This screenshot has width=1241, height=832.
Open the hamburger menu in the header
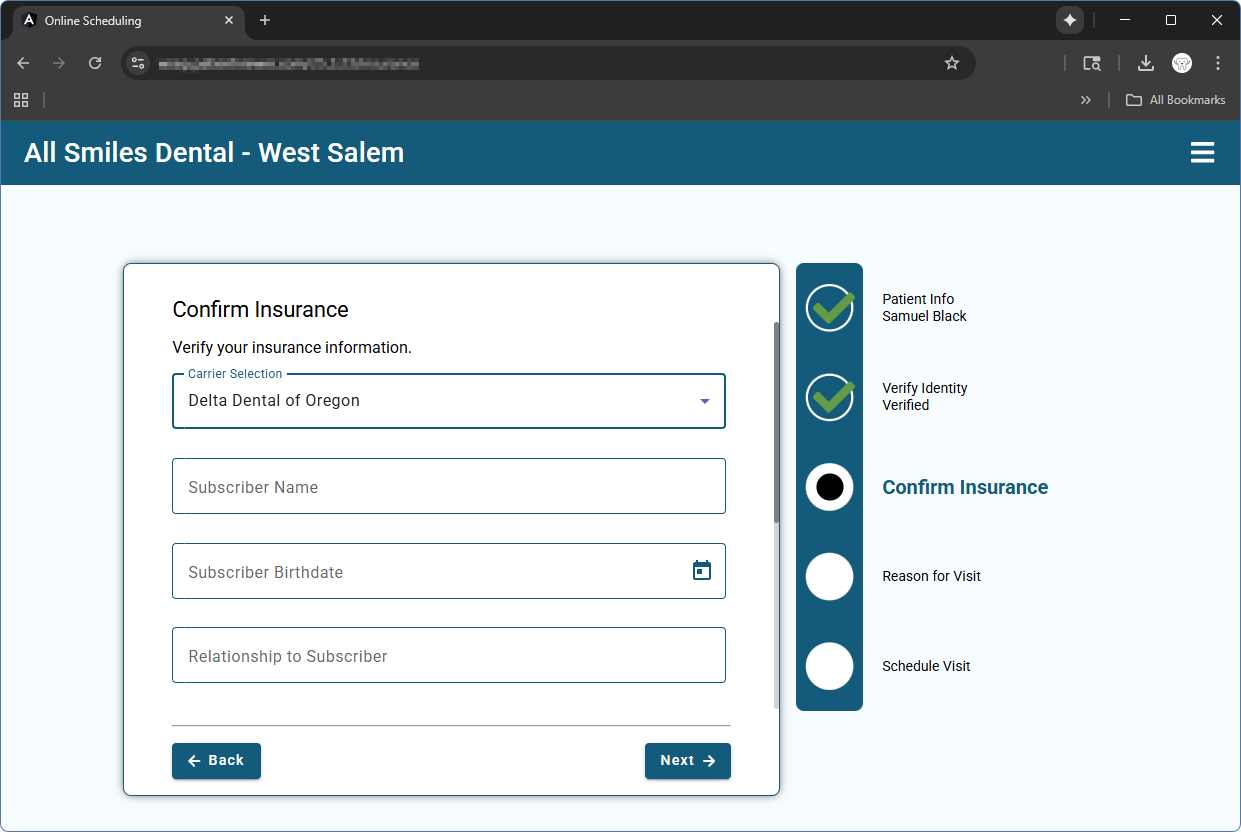click(1202, 153)
